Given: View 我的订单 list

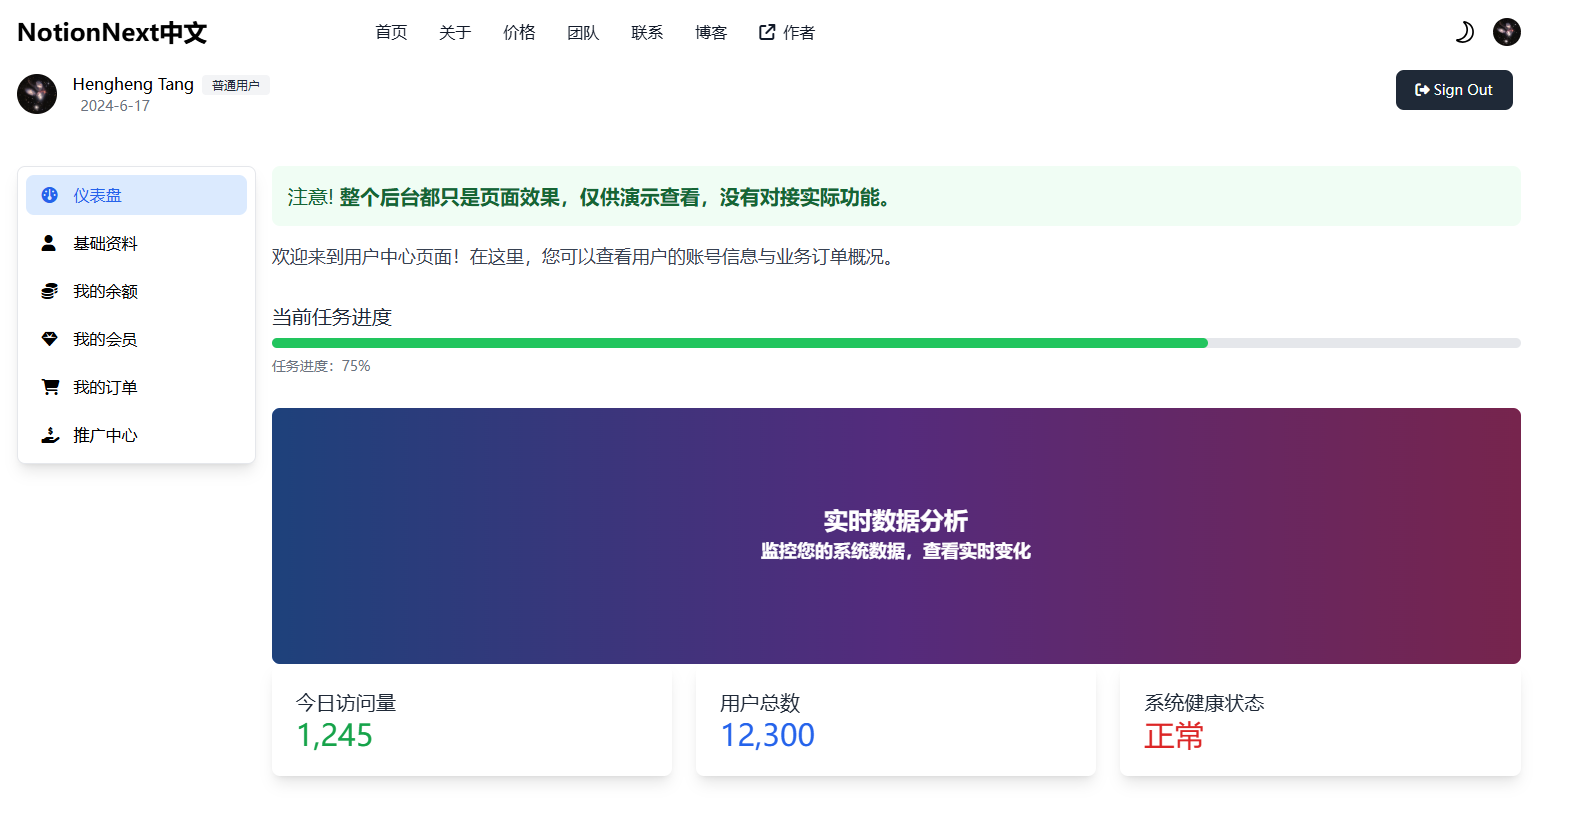Looking at the screenshot, I should coord(136,387).
